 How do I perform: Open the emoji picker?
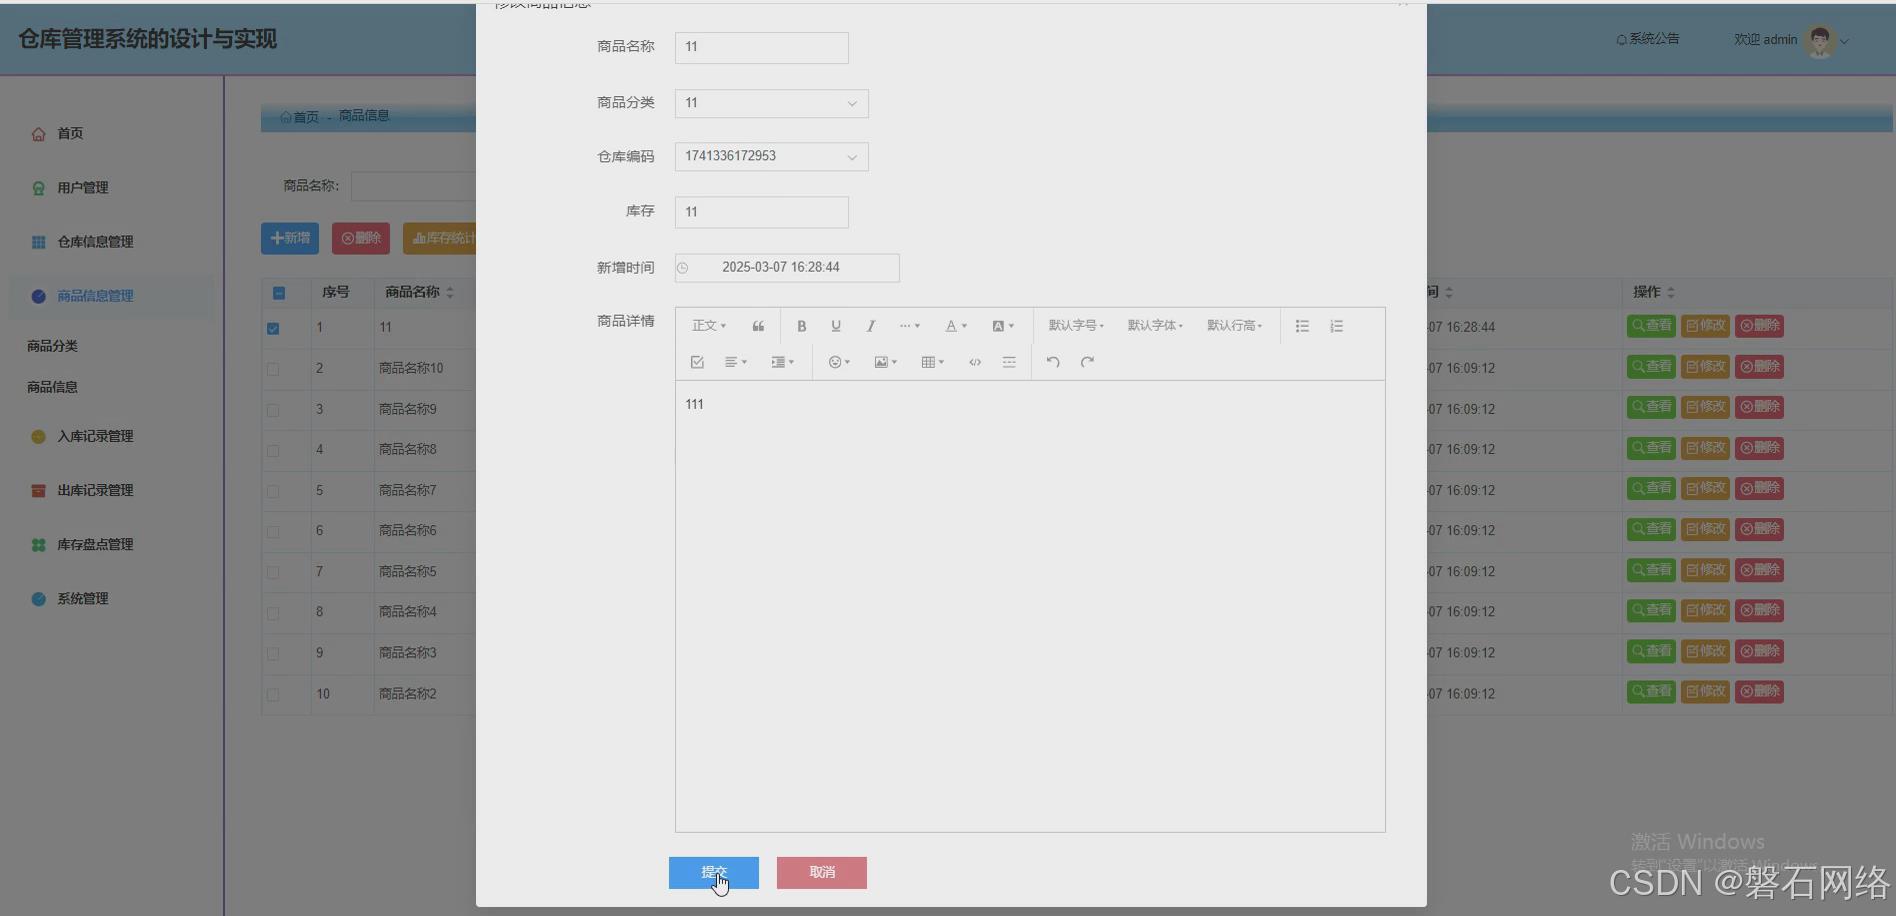click(839, 362)
